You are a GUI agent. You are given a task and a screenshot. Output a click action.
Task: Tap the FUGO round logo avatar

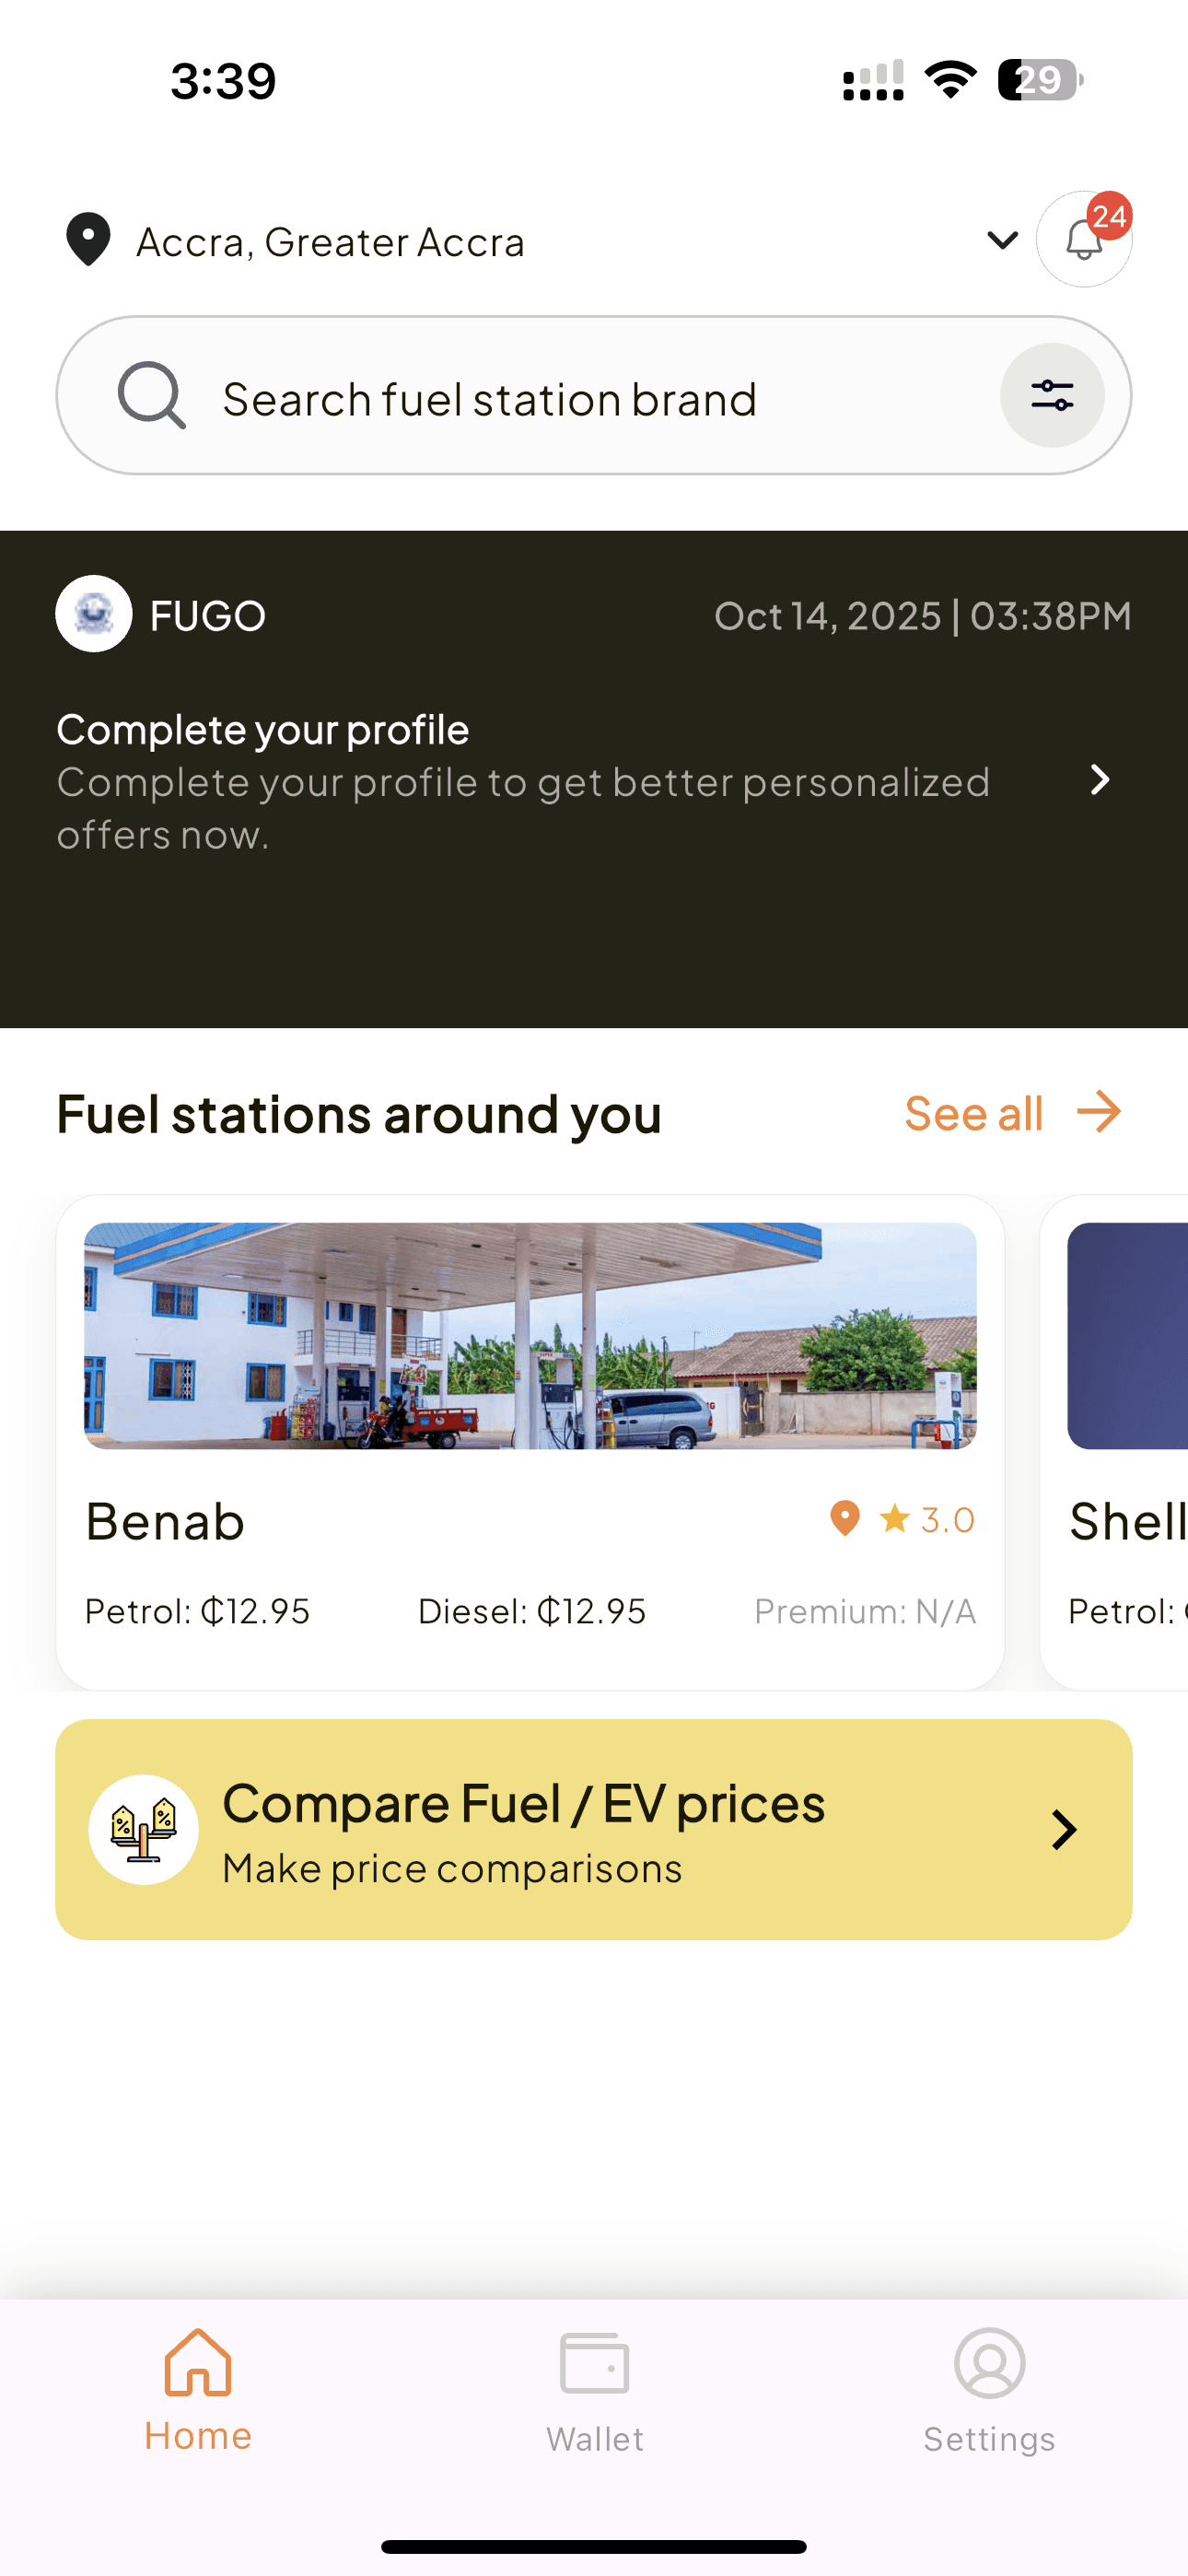94,614
